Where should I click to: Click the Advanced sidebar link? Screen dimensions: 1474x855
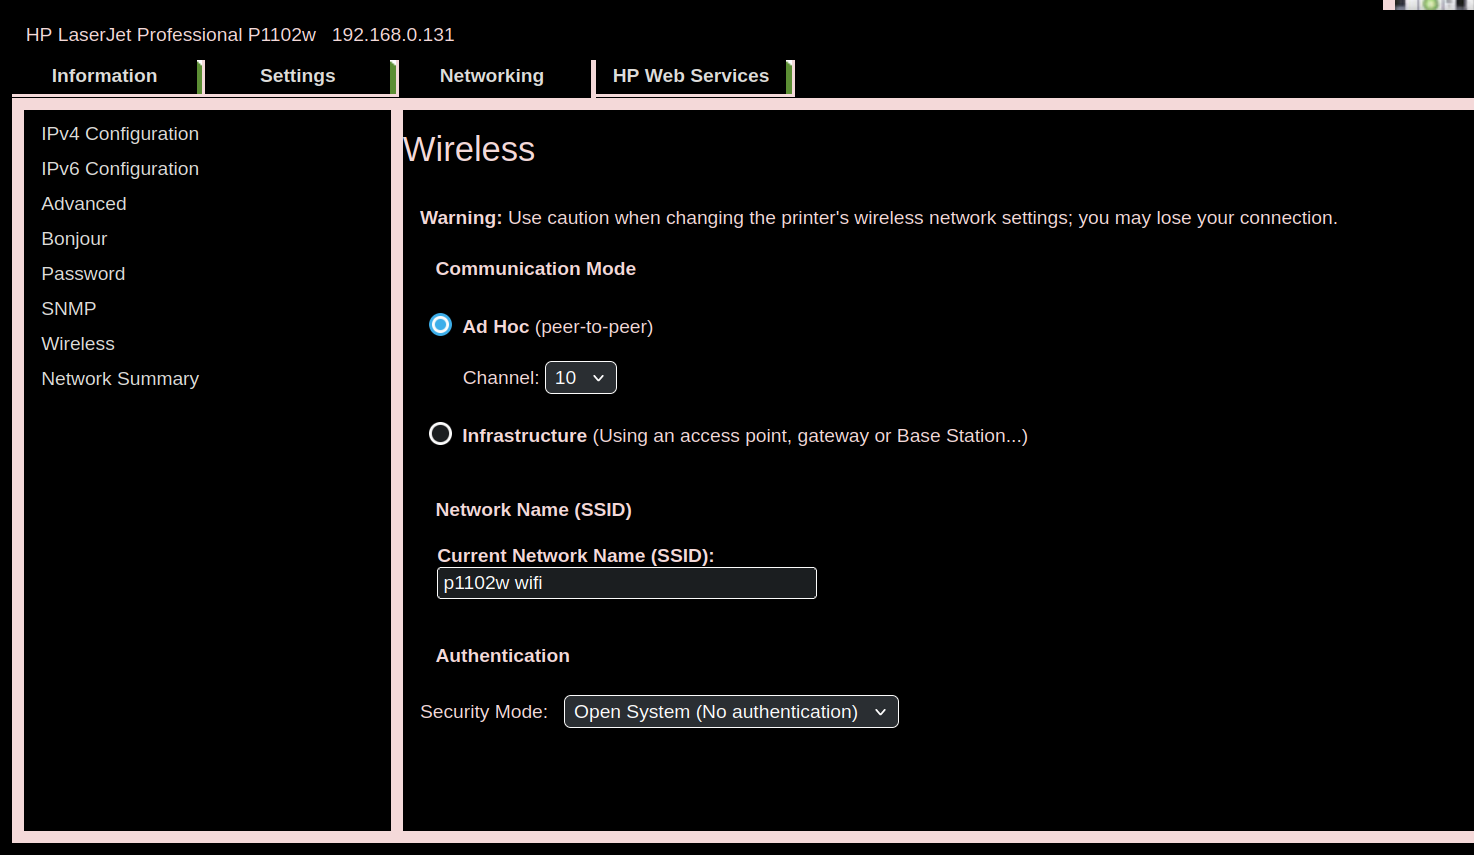(84, 204)
